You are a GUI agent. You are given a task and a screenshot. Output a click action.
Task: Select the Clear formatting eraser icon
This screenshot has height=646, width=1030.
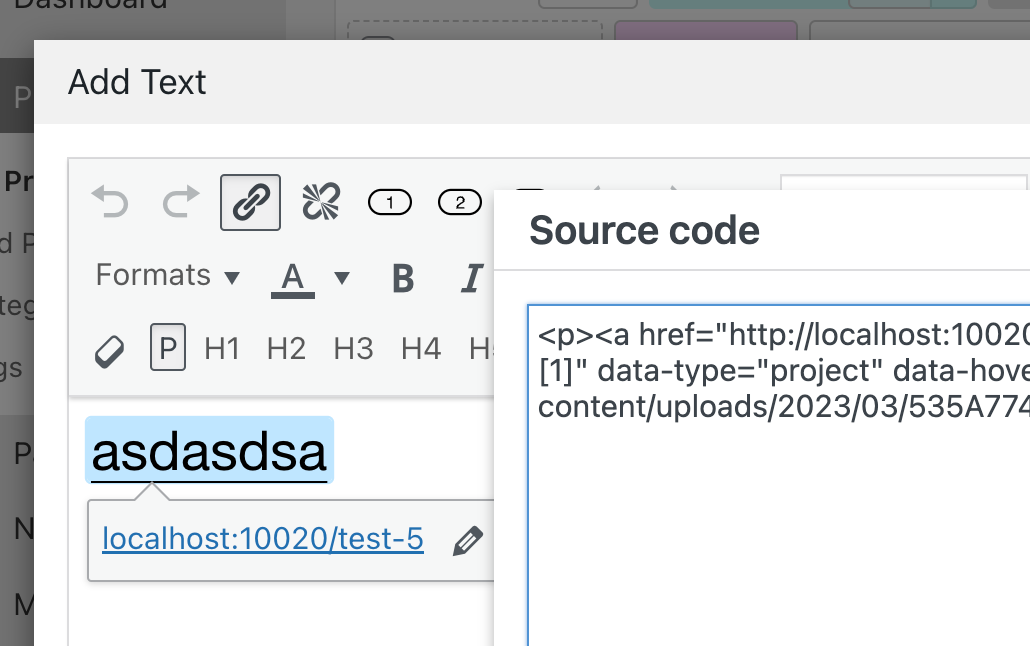(x=110, y=350)
